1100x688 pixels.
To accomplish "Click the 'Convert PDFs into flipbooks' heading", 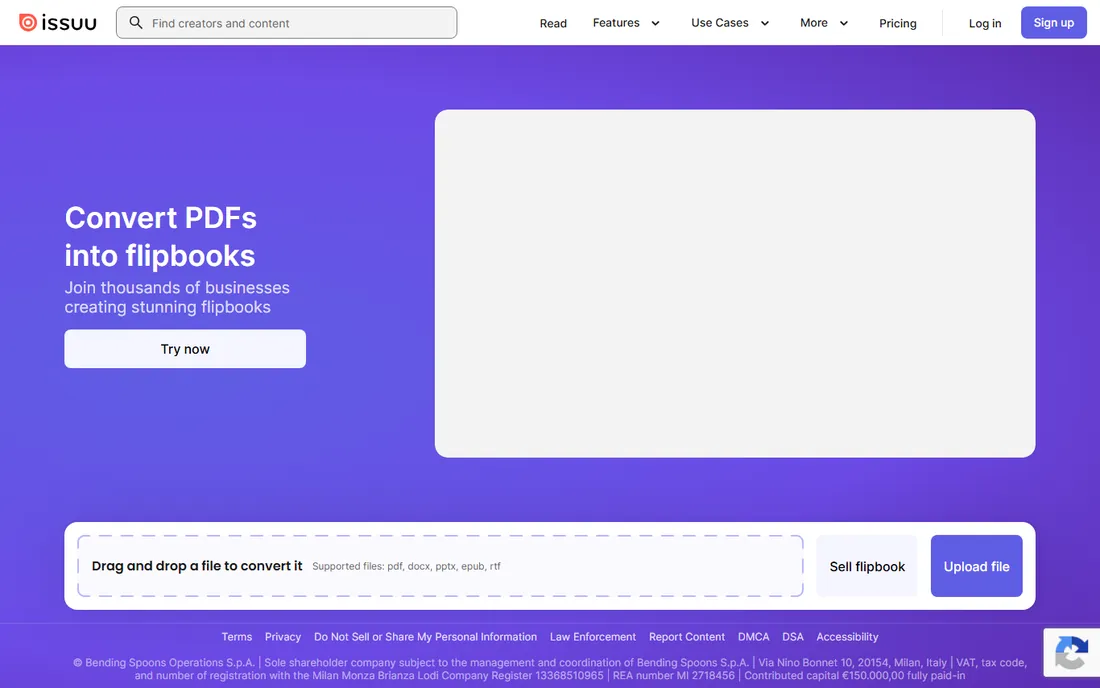I will tap(161, 237).
